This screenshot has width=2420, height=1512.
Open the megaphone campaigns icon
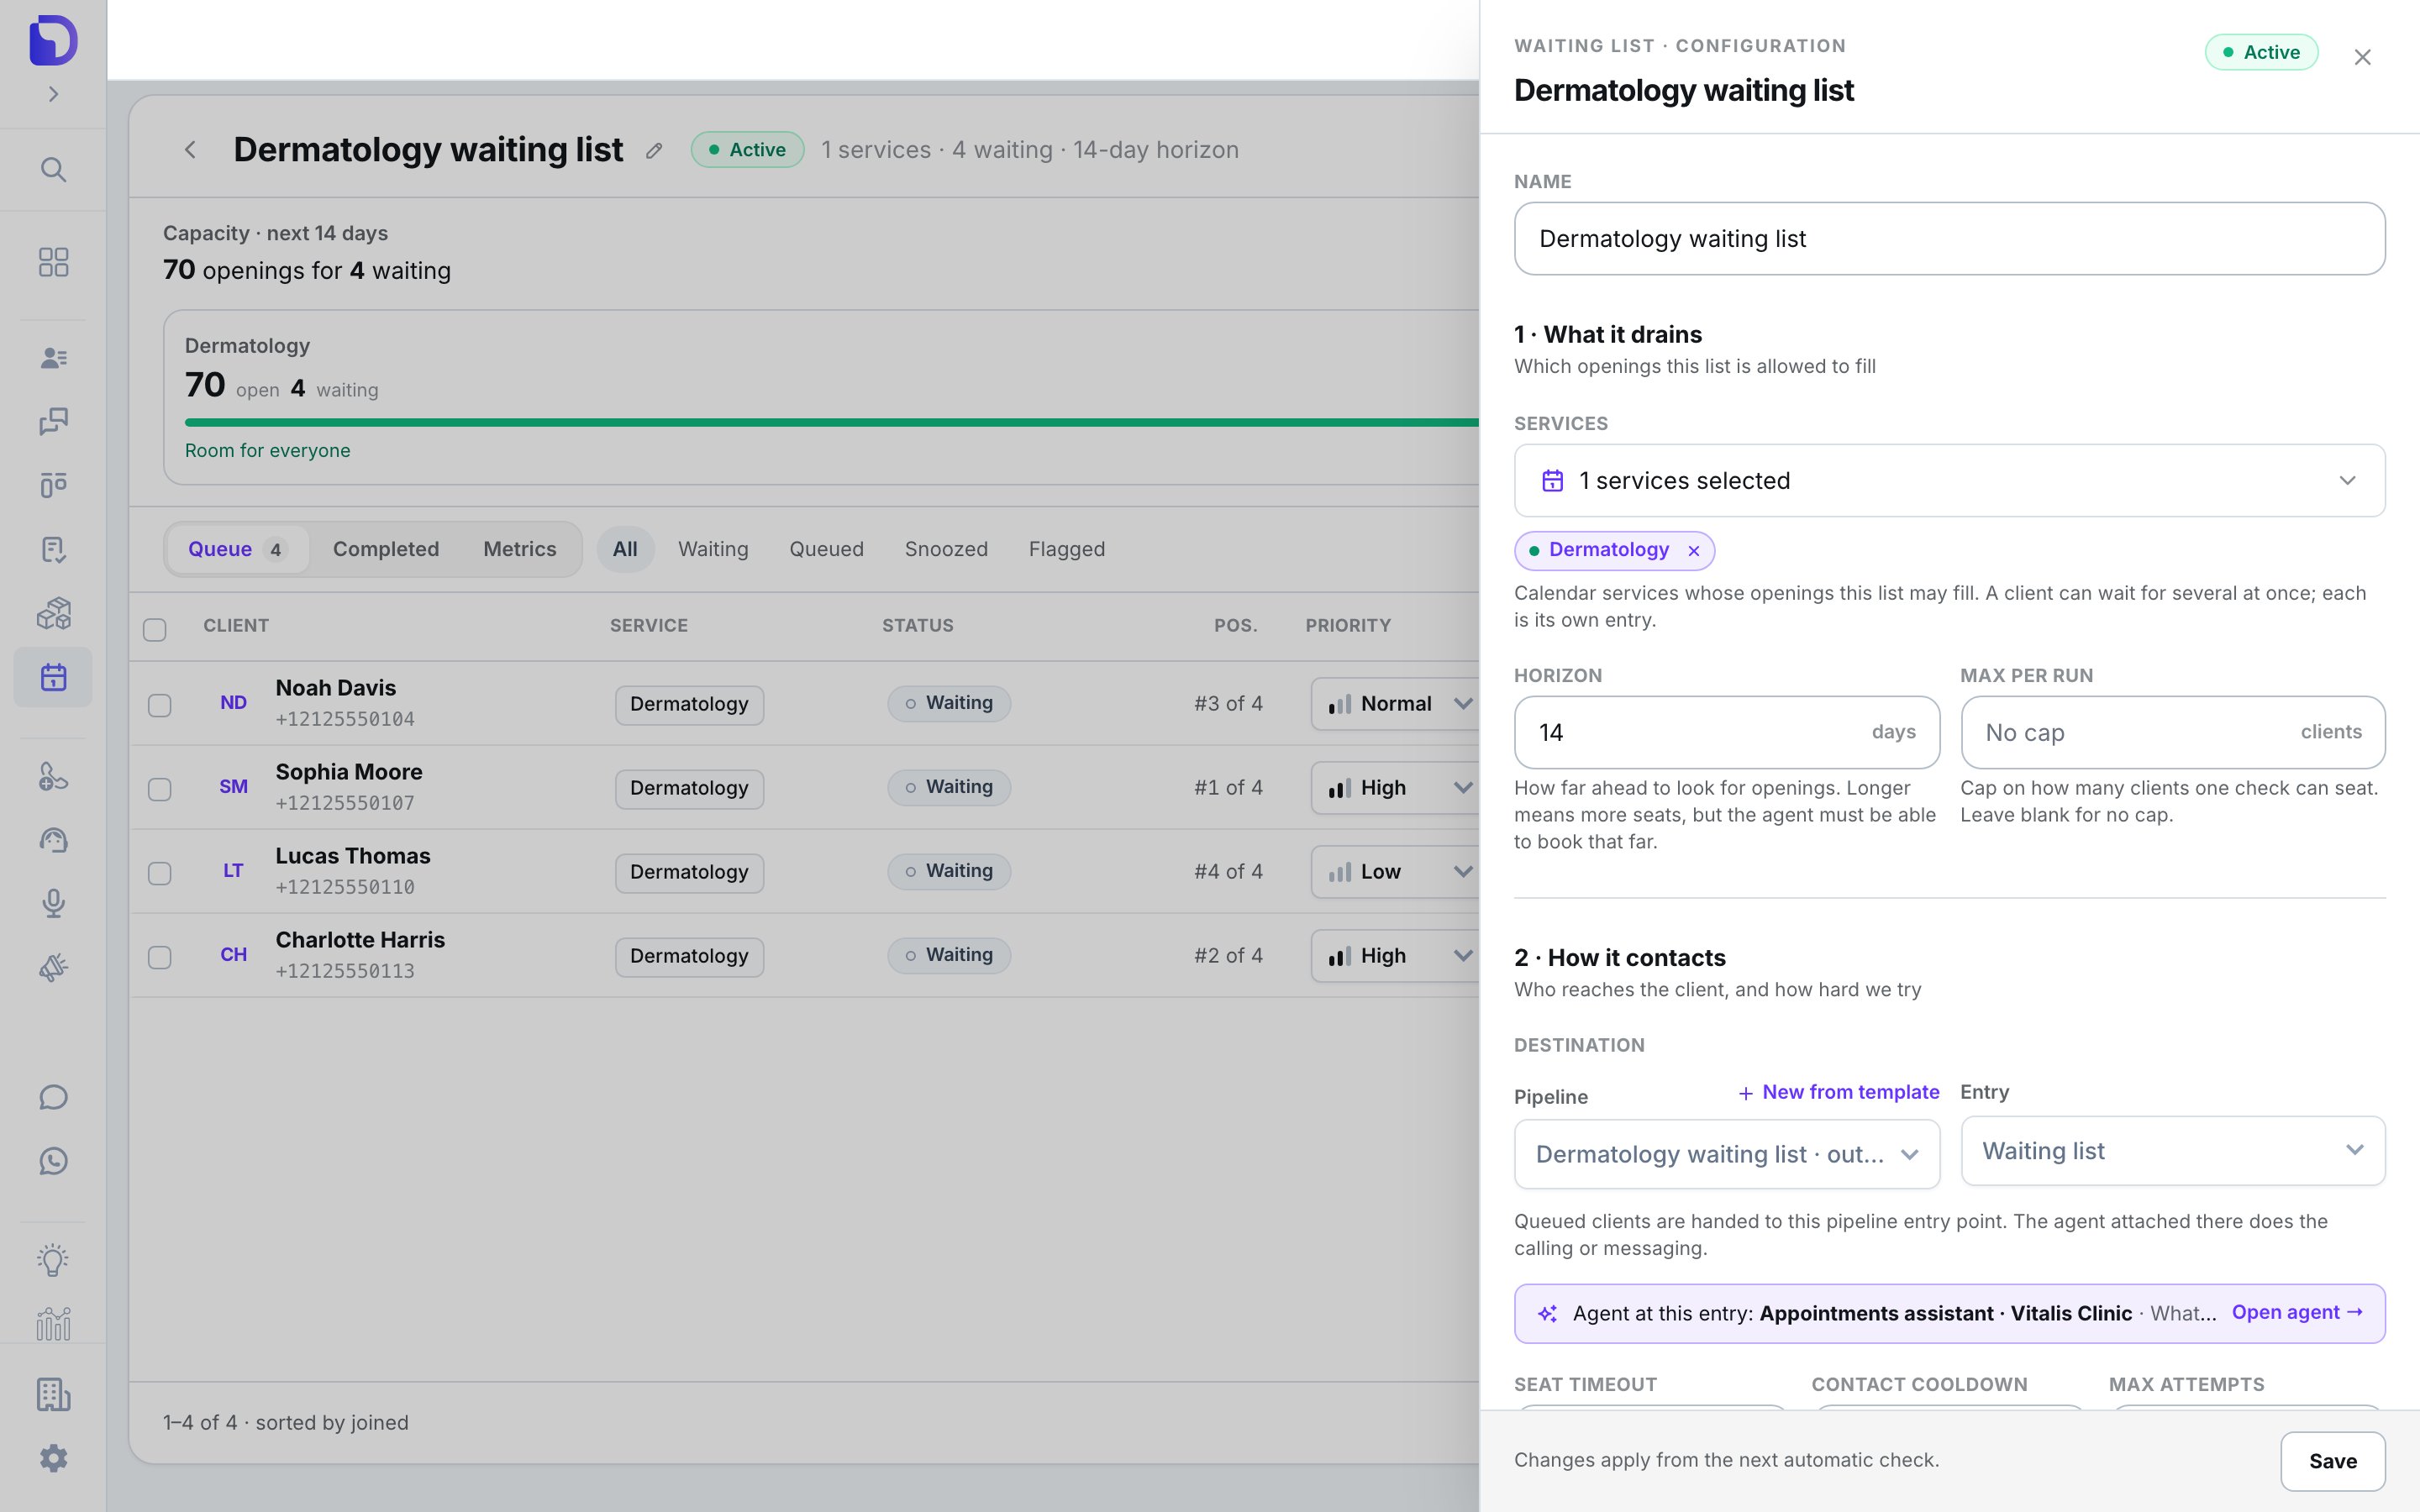tap(53, 967)
